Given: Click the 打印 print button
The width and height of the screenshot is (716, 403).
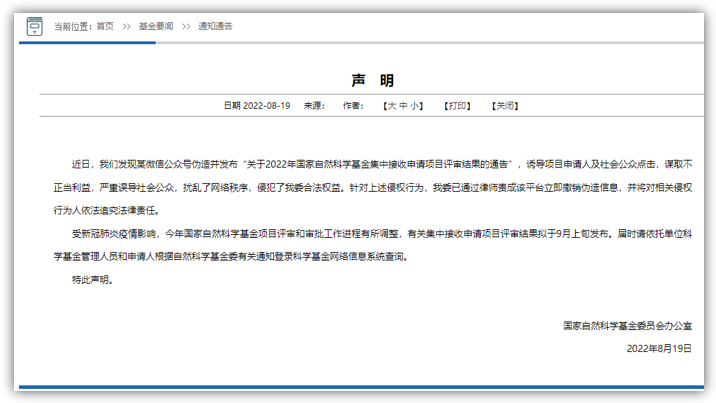Looking at the screenshot, I should click(x=457, y=106).
